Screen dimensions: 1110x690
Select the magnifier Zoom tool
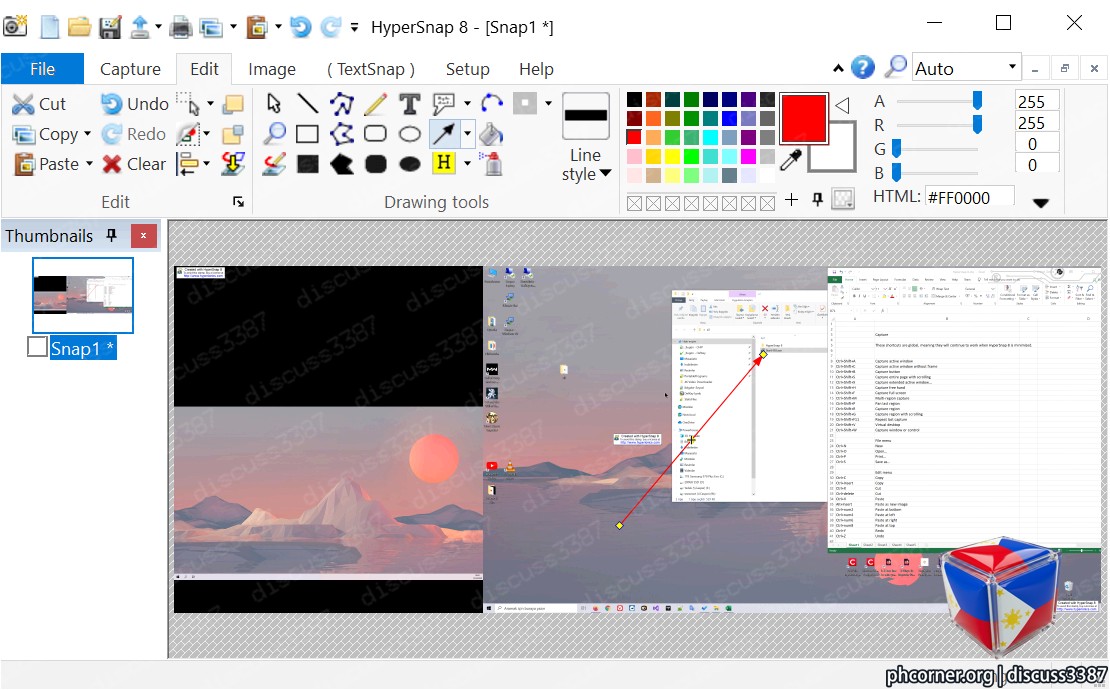point(274,133)
